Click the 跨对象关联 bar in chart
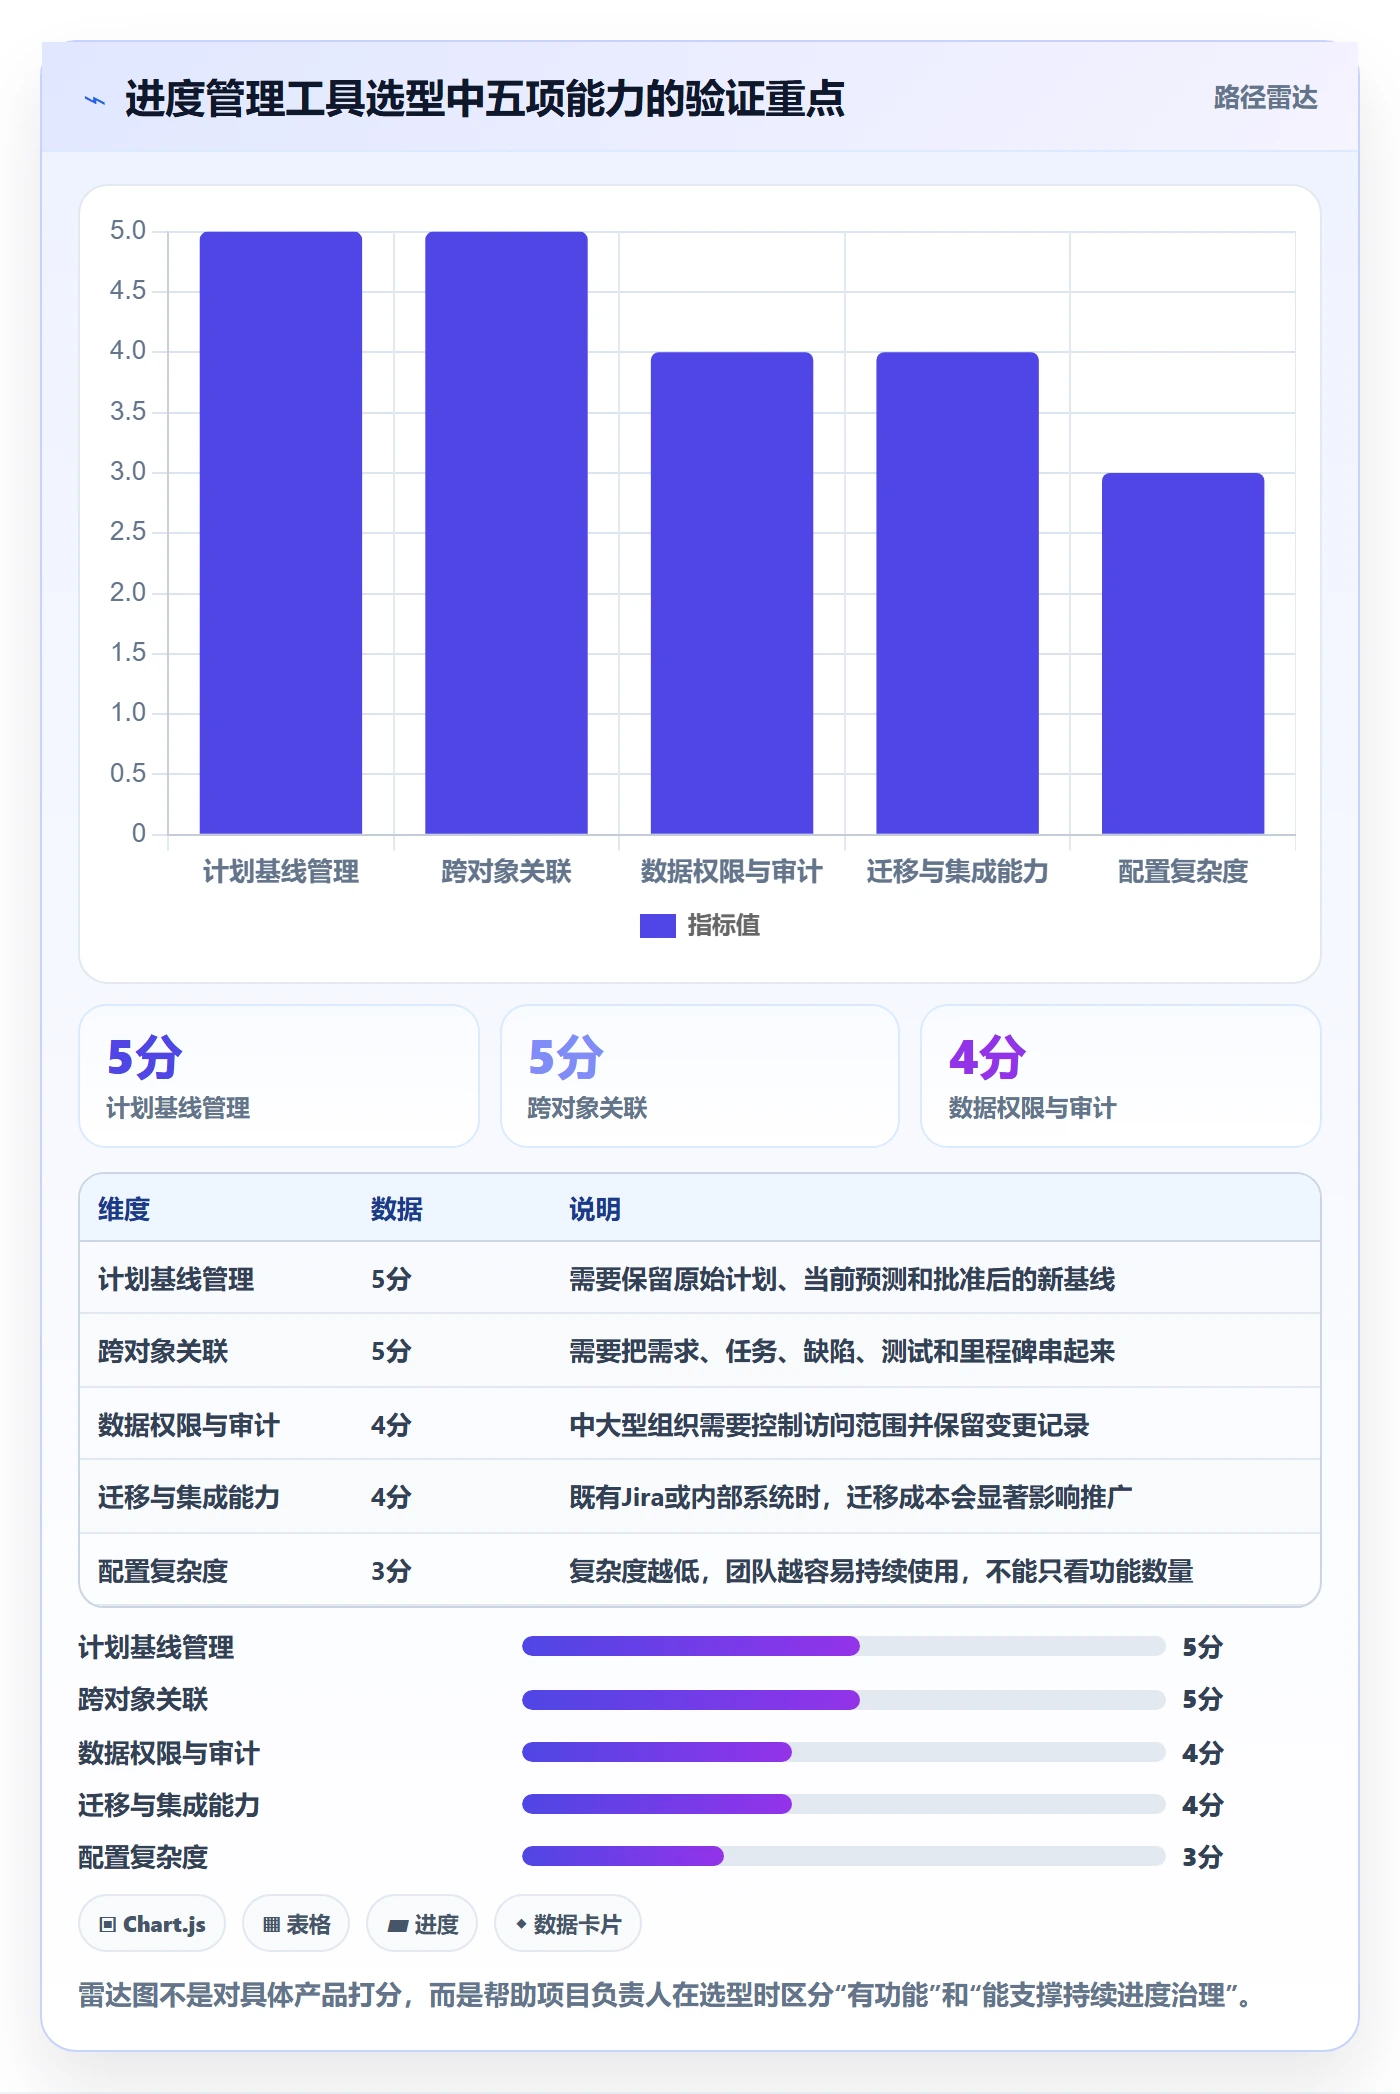This screenshot has height=2094, width=1400. (506, 532)
